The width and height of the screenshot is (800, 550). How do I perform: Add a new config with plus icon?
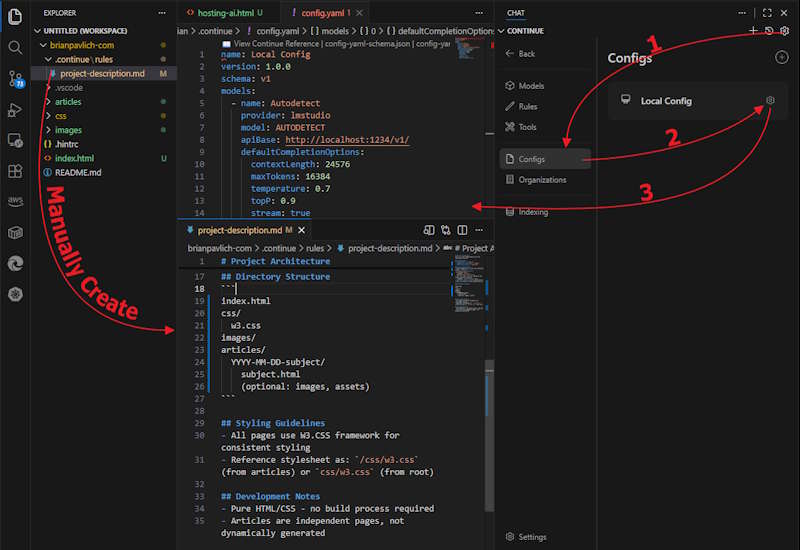click(781, 57)
